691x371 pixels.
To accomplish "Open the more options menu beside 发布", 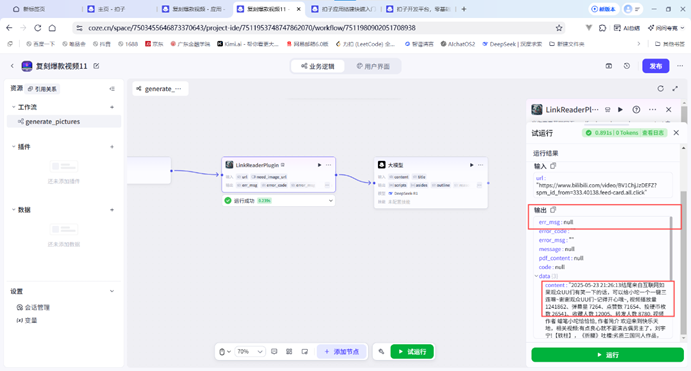I will tap(680, 66).
